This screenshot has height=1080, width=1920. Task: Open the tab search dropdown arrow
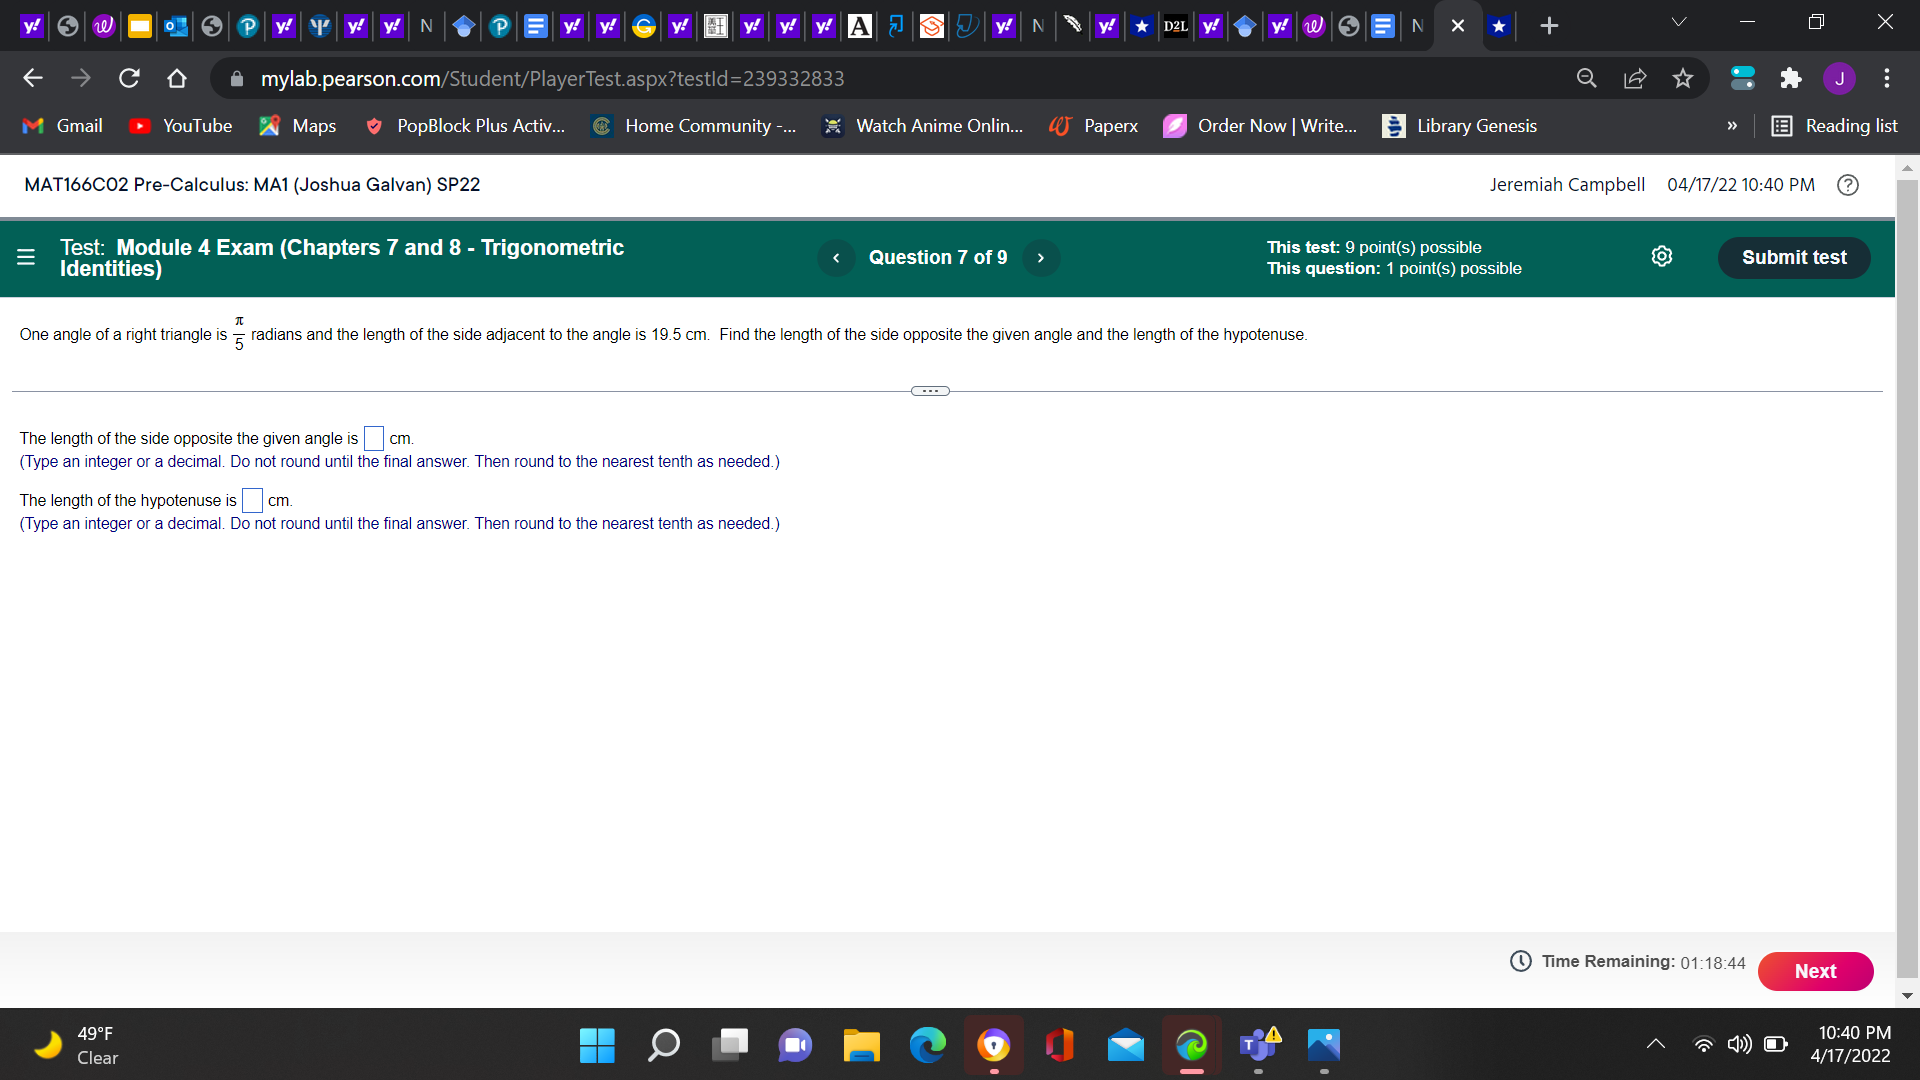coord(1679,22)
